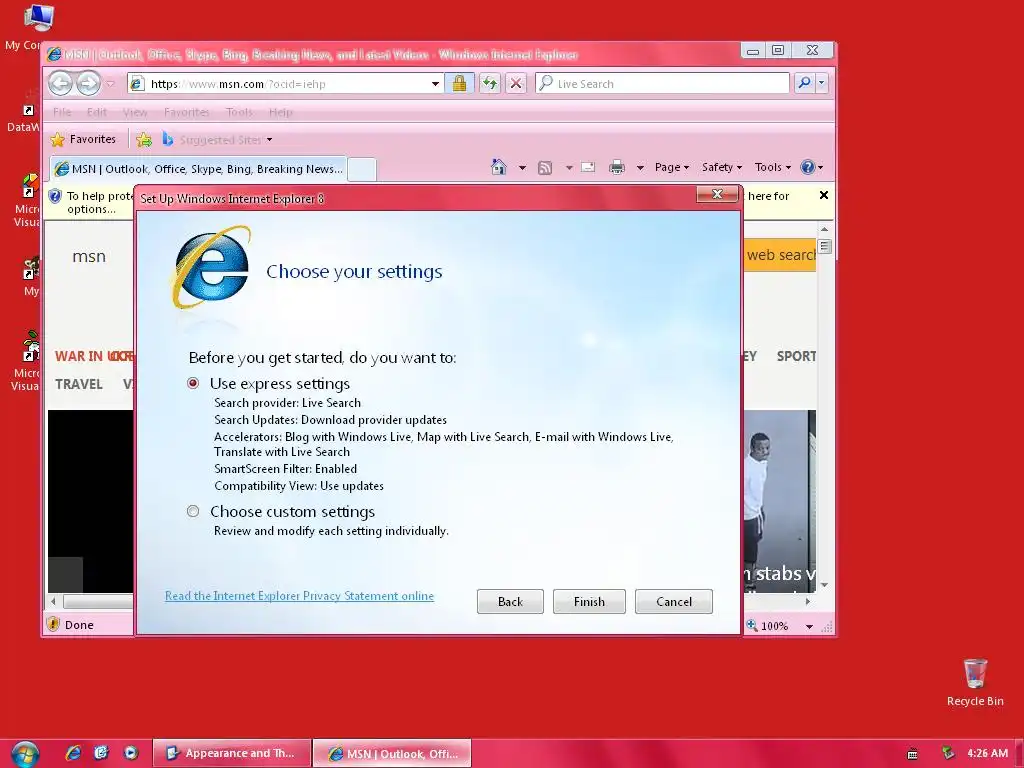Open the Favorites star button
Image resolution: width=1024 pixels, height=768 pixels.
point(83,139)
